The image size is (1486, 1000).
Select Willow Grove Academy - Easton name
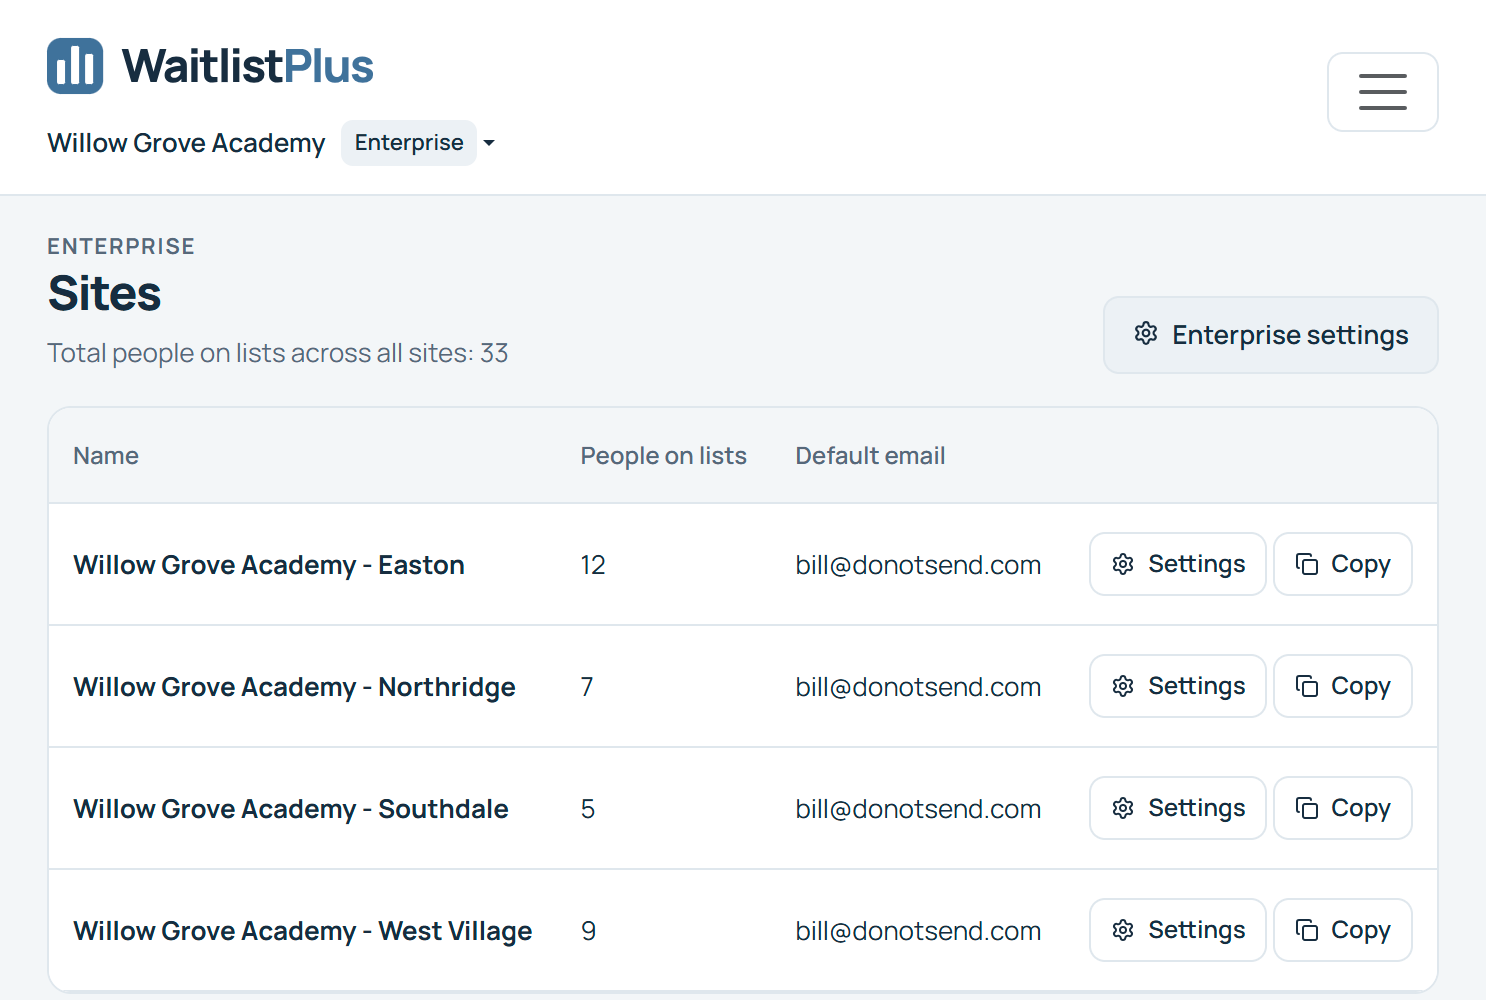(x=269, y=565)
